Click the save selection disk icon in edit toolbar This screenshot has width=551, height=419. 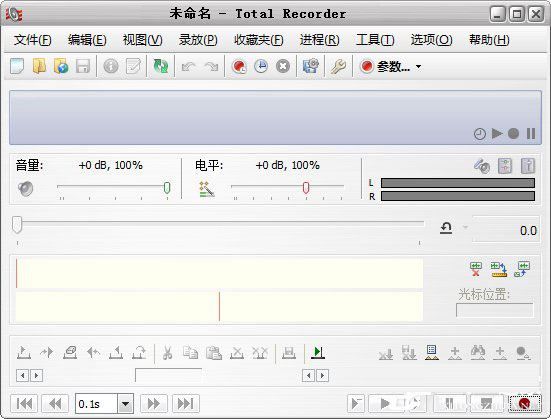[289, 353]
